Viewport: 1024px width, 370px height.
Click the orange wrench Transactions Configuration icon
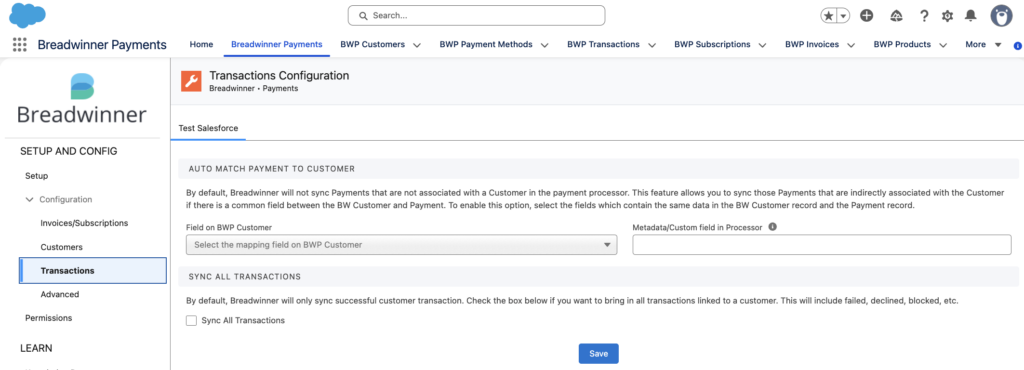click(191, 81)
